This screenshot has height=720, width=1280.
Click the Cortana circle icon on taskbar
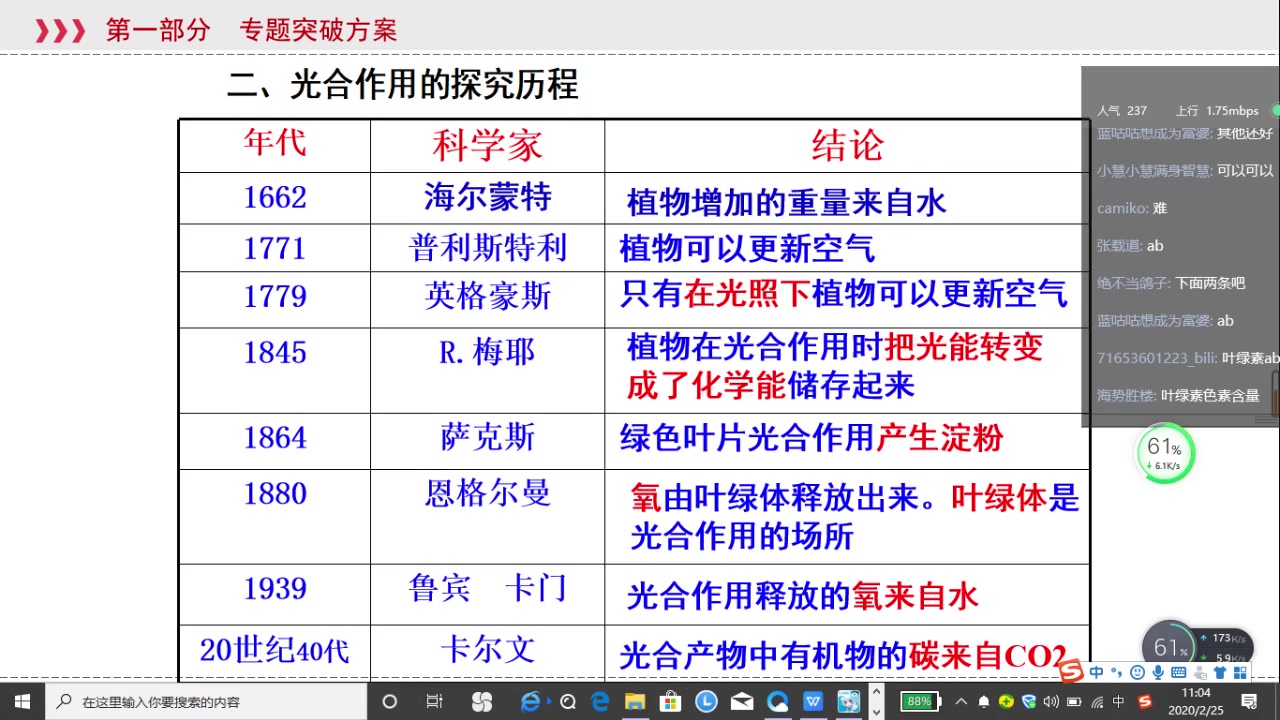[390, 702]
